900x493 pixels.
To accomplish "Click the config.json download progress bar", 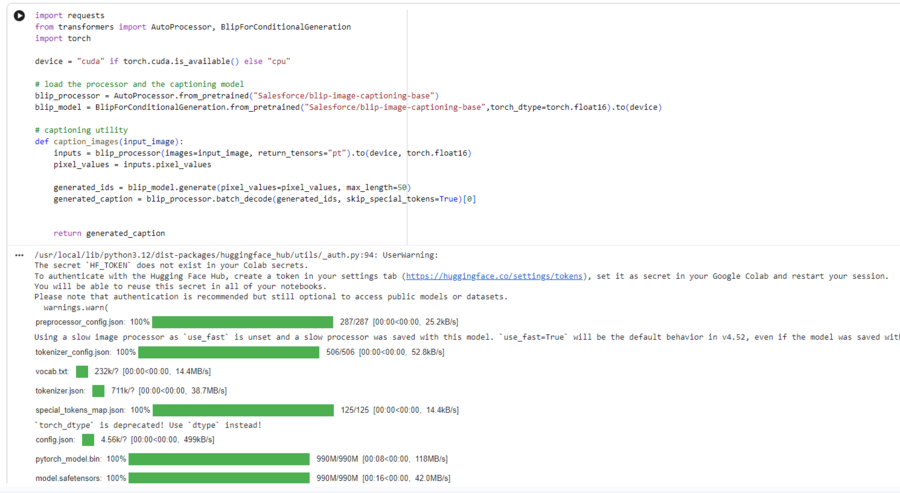I will tap(88, 440).
